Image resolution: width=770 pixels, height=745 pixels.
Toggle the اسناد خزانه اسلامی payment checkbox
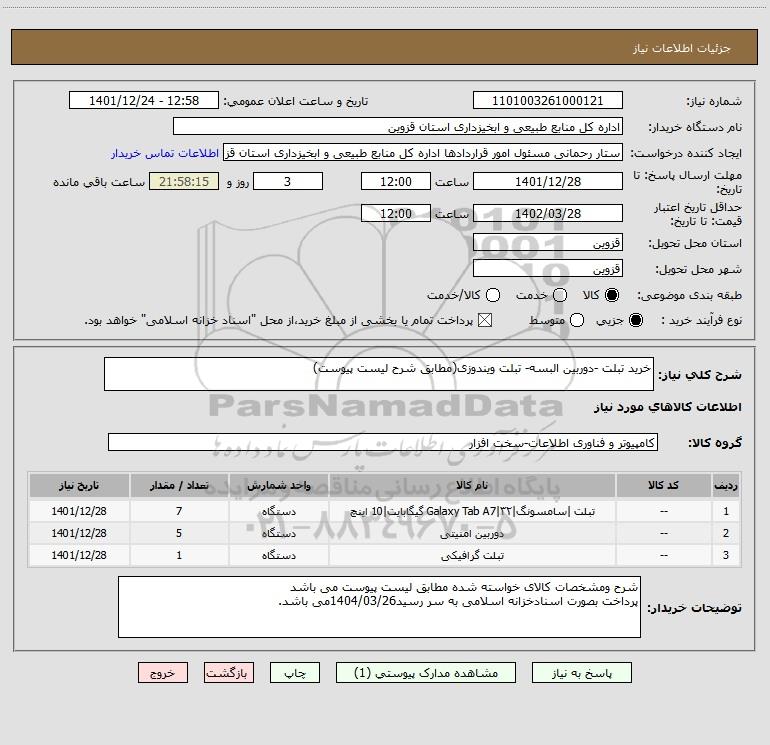click(485, 321)
